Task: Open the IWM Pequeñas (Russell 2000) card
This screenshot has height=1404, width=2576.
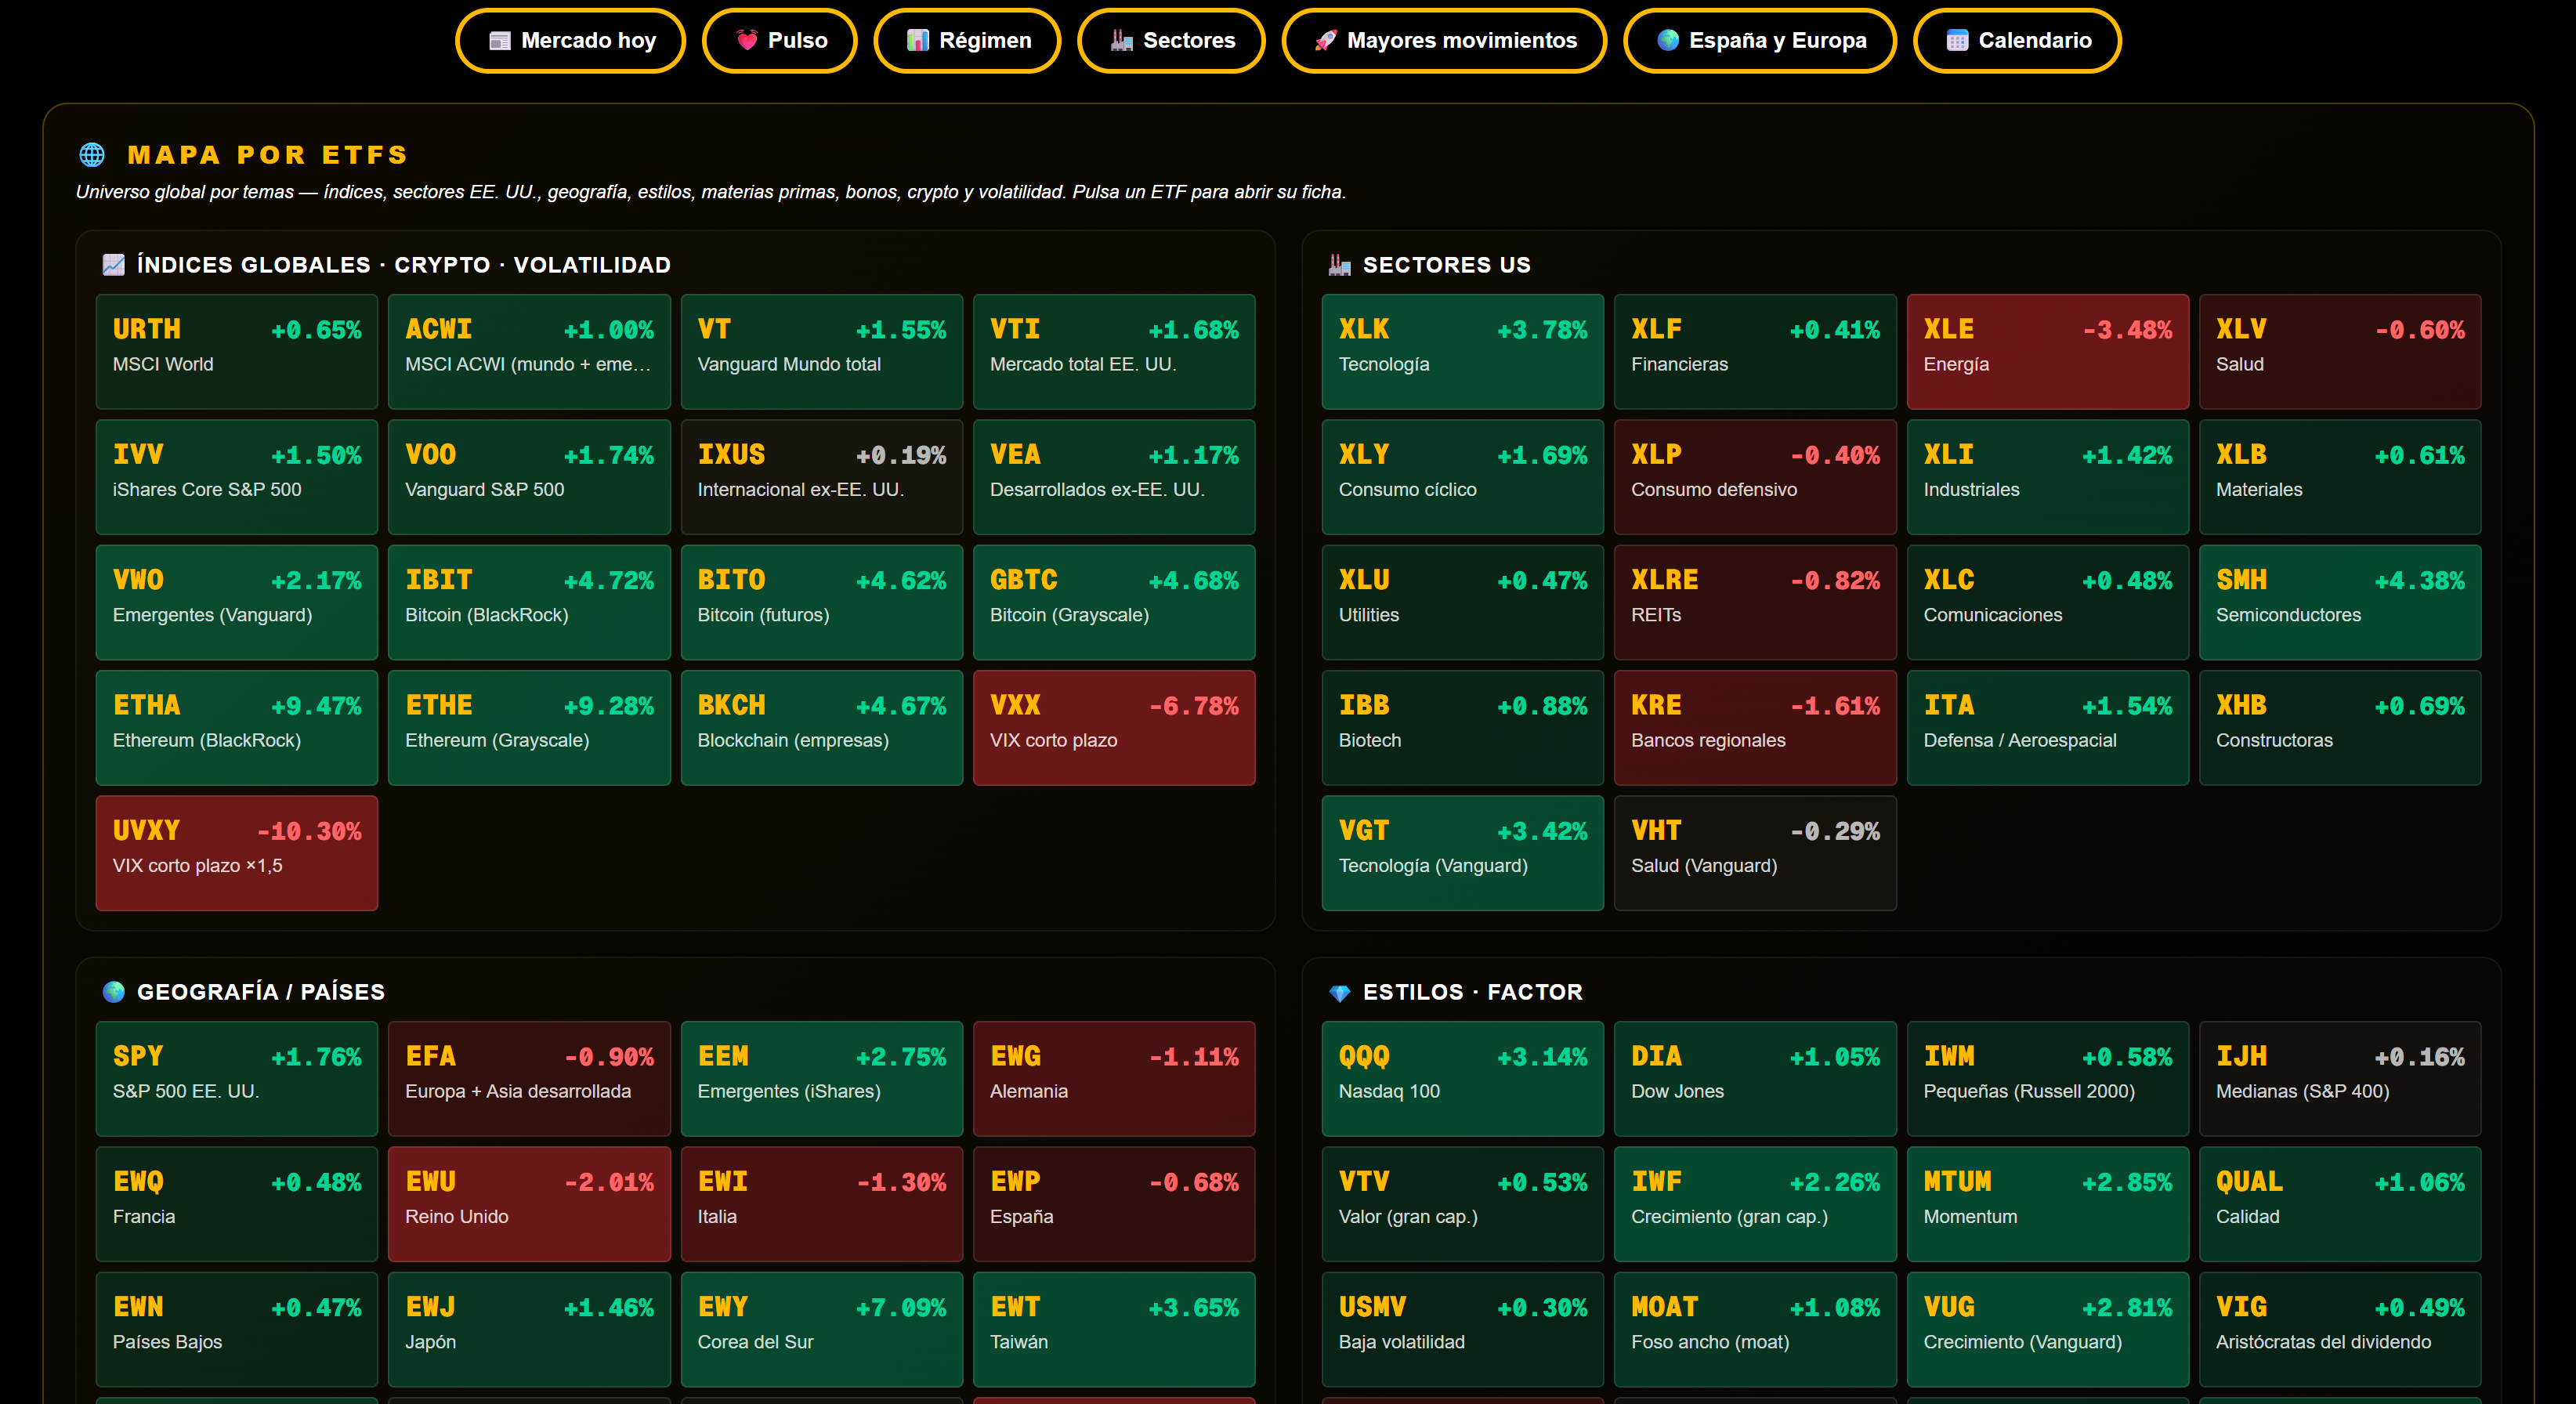Action: 2047,1079
